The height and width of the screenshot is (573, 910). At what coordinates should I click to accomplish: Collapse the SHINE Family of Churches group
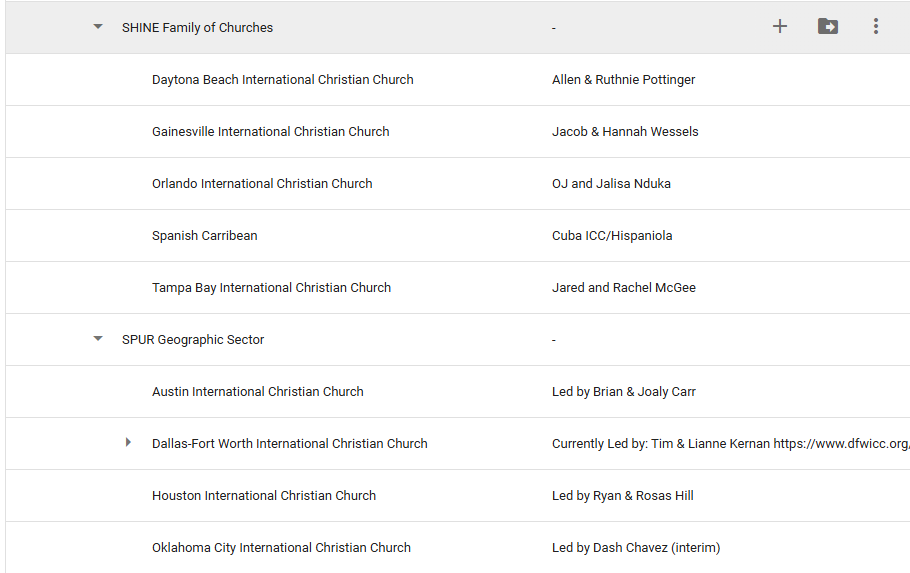pos(98,27)
